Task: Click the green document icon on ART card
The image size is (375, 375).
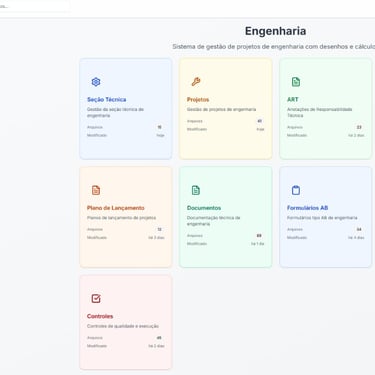Action: (x=296, y=82)
